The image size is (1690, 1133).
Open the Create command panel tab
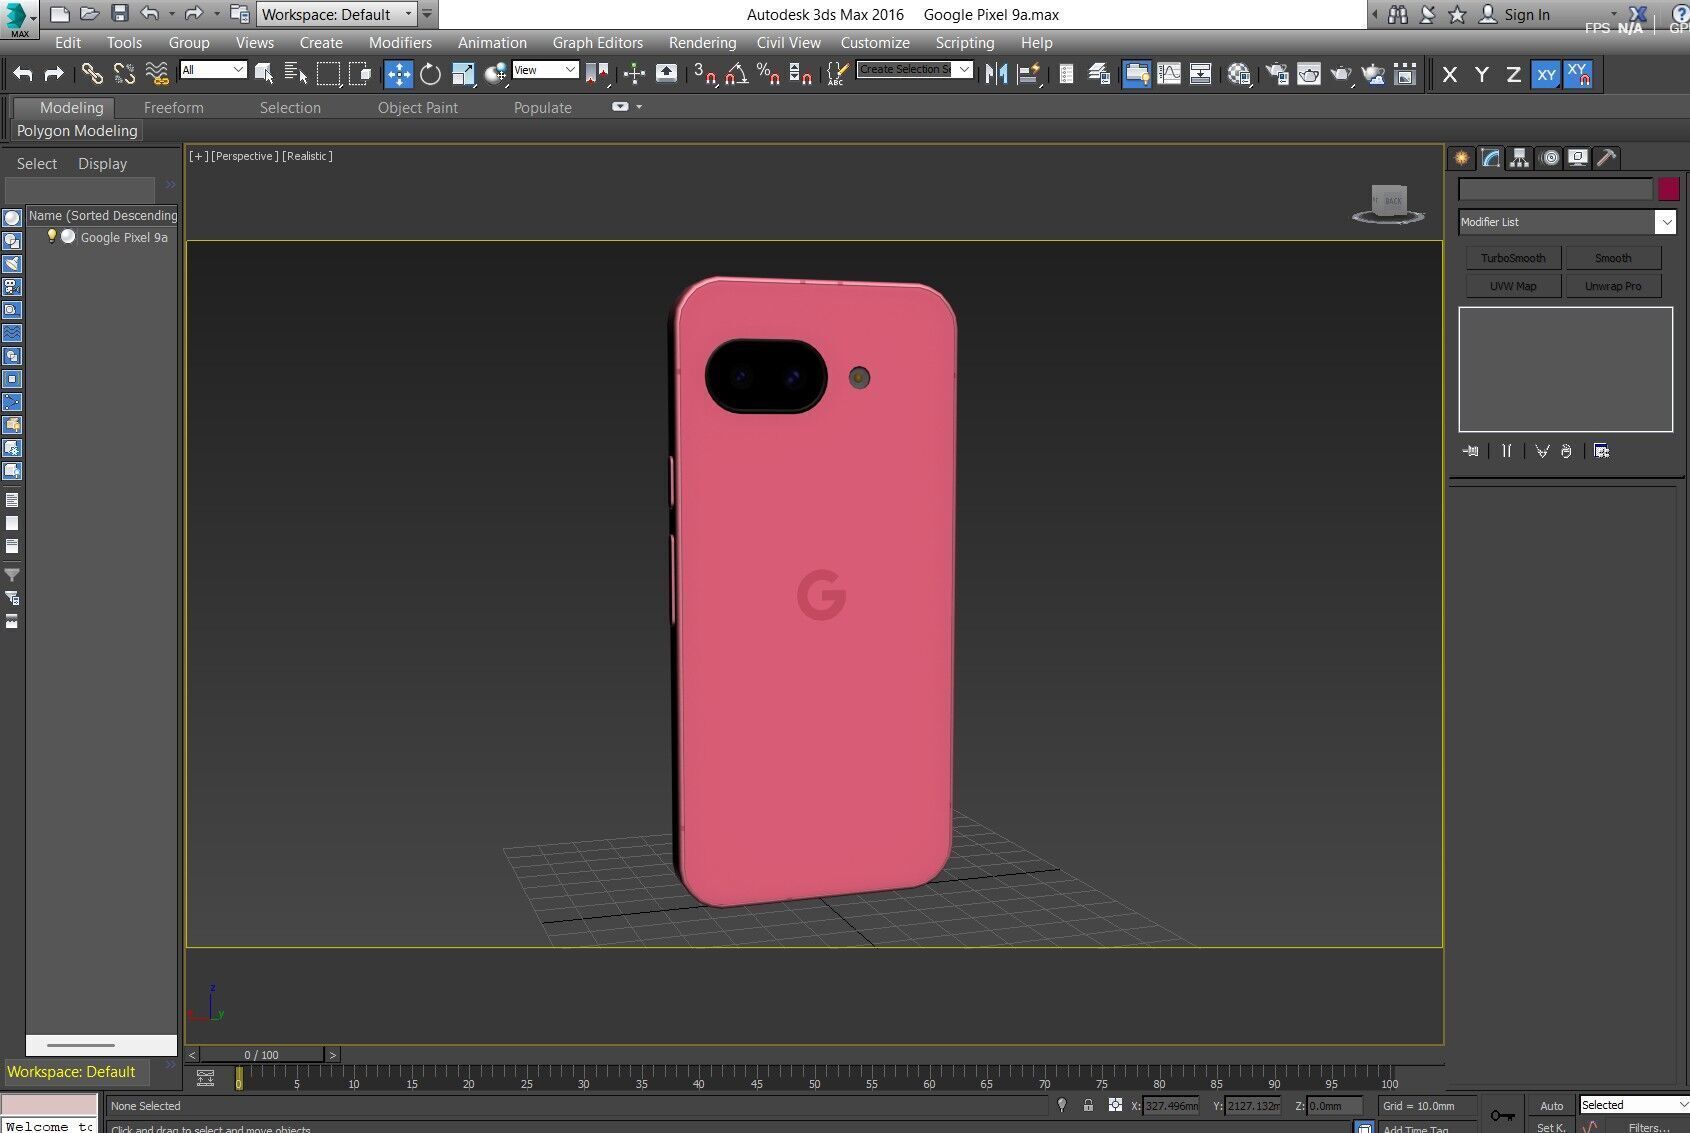coord(1462,158)
